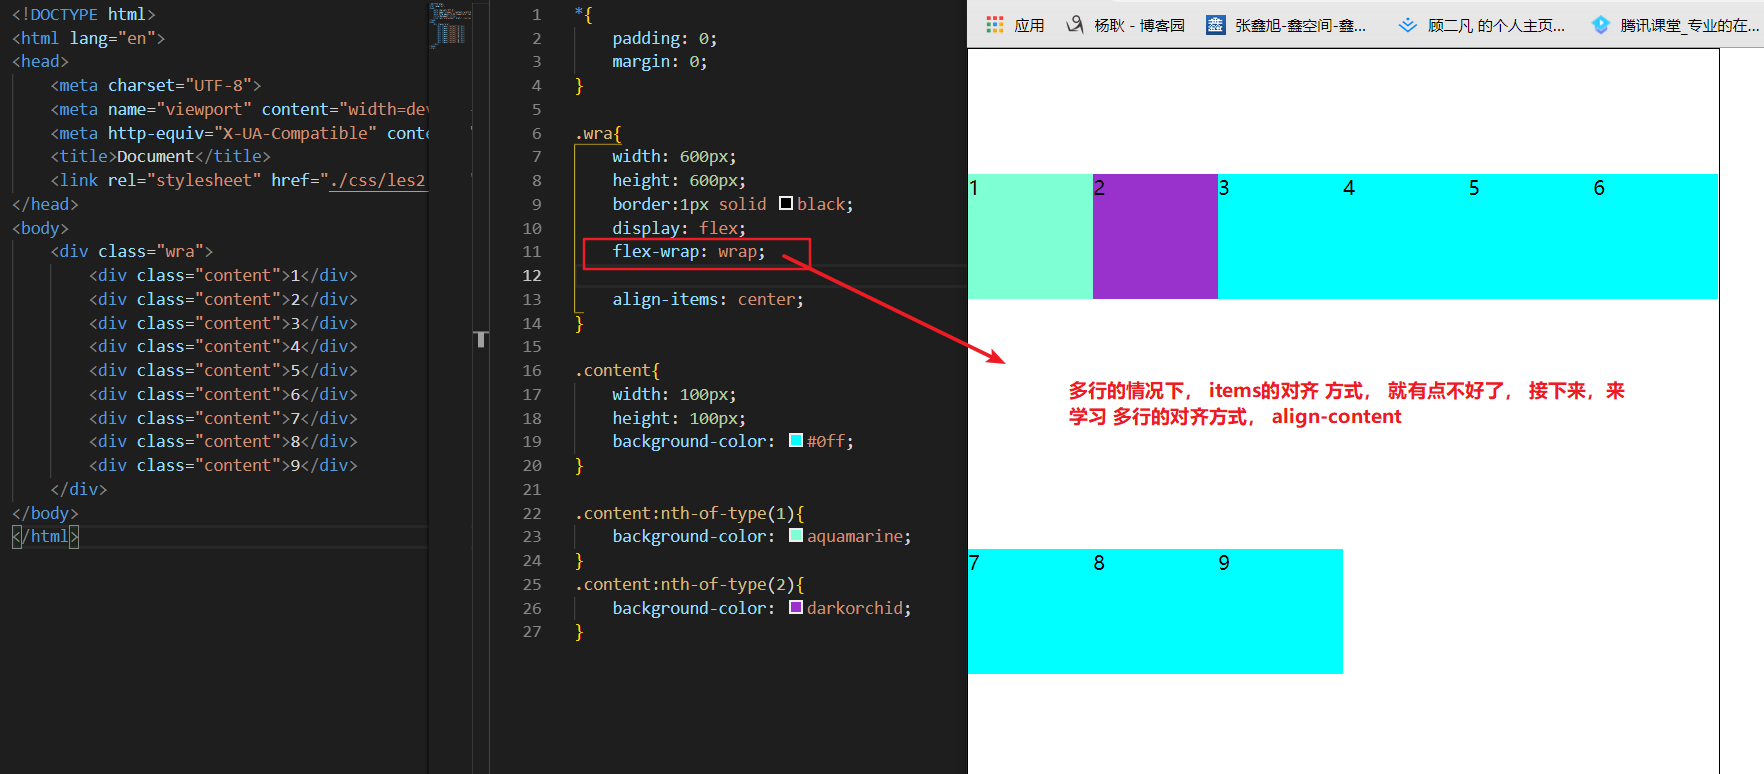Click the ./css/les2 stylesheet href link
The width and height of the screenshot is (1764, 774).
tap(378, 181)
